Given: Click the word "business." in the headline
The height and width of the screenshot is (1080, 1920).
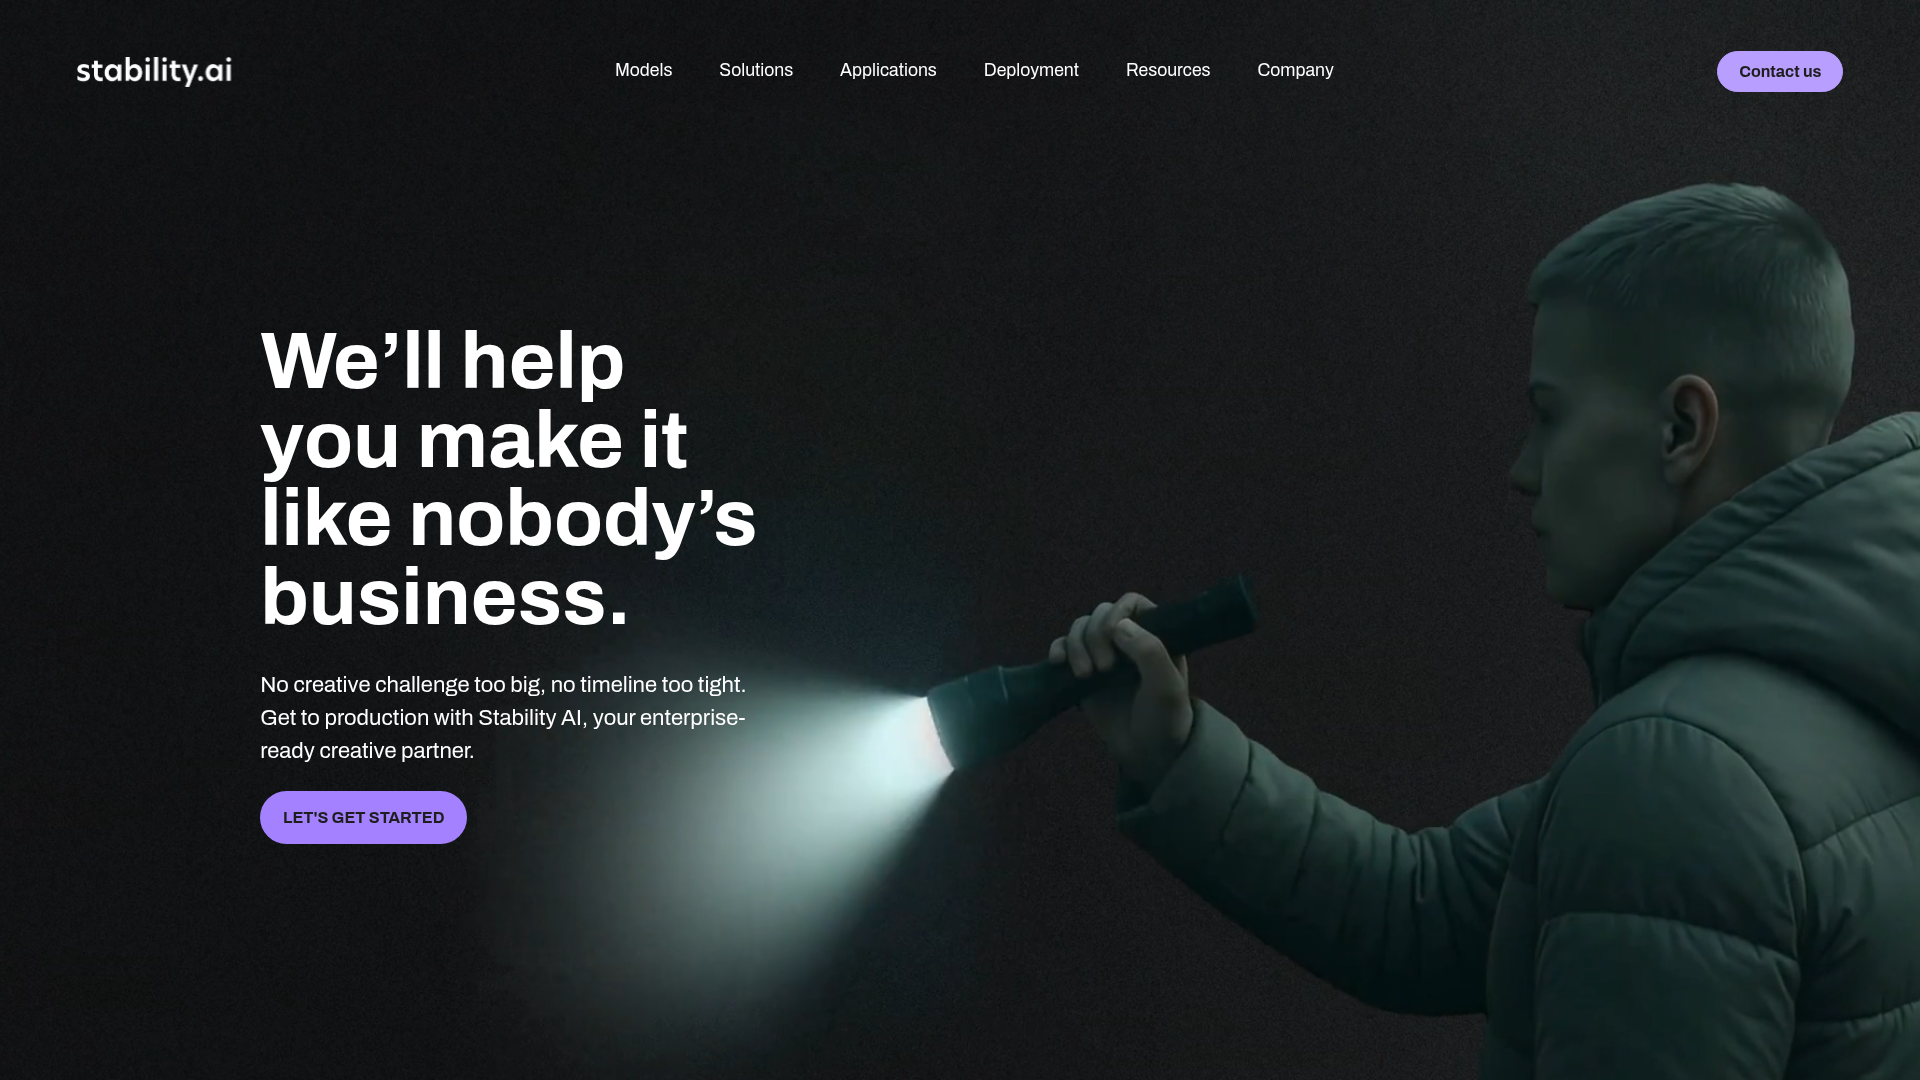Looking at the screenshot, I should [x=444, y=597].
